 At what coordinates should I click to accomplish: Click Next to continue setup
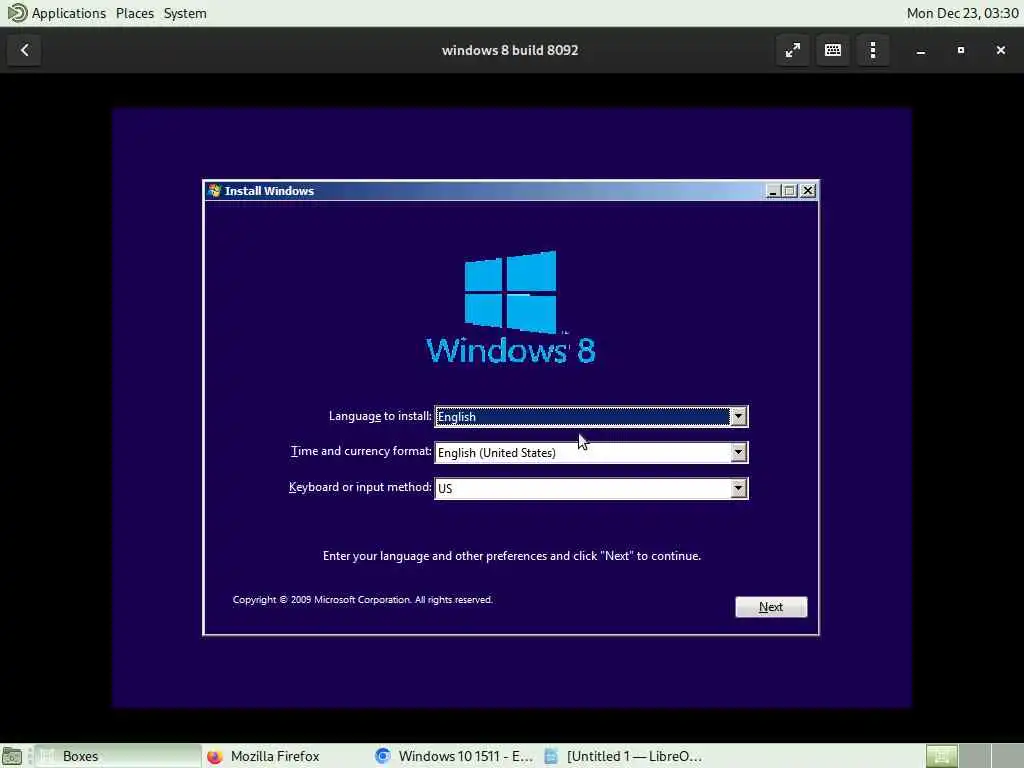pos(771,607)
